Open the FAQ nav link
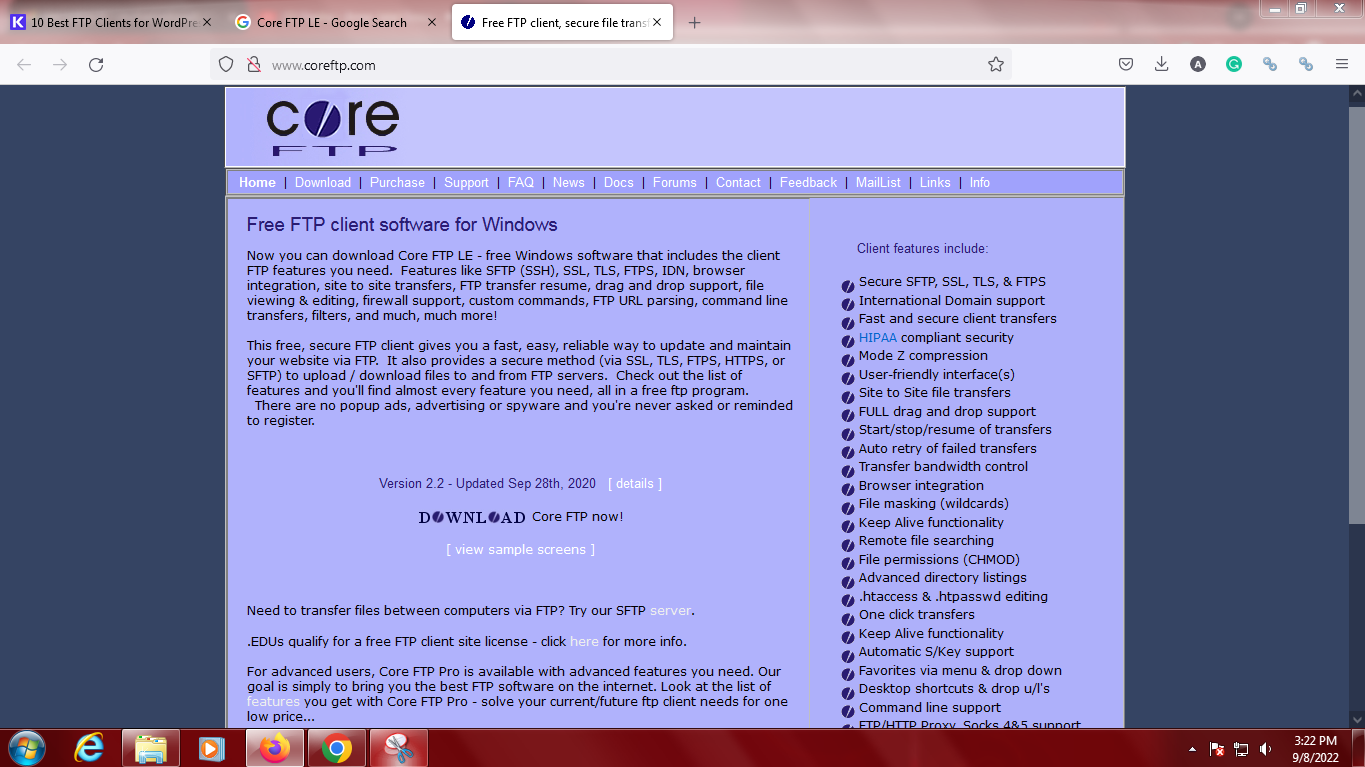The width and height of the screenshot is (1365, 767). tap(521, 182)
